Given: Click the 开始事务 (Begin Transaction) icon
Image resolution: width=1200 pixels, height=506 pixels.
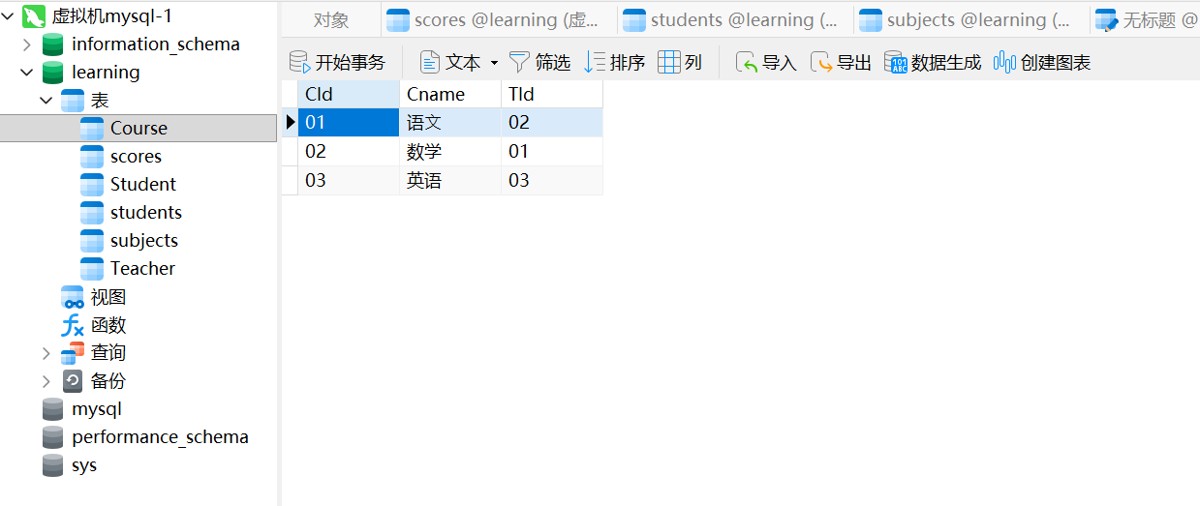Looking at the screenshot, I should (300, 62).
